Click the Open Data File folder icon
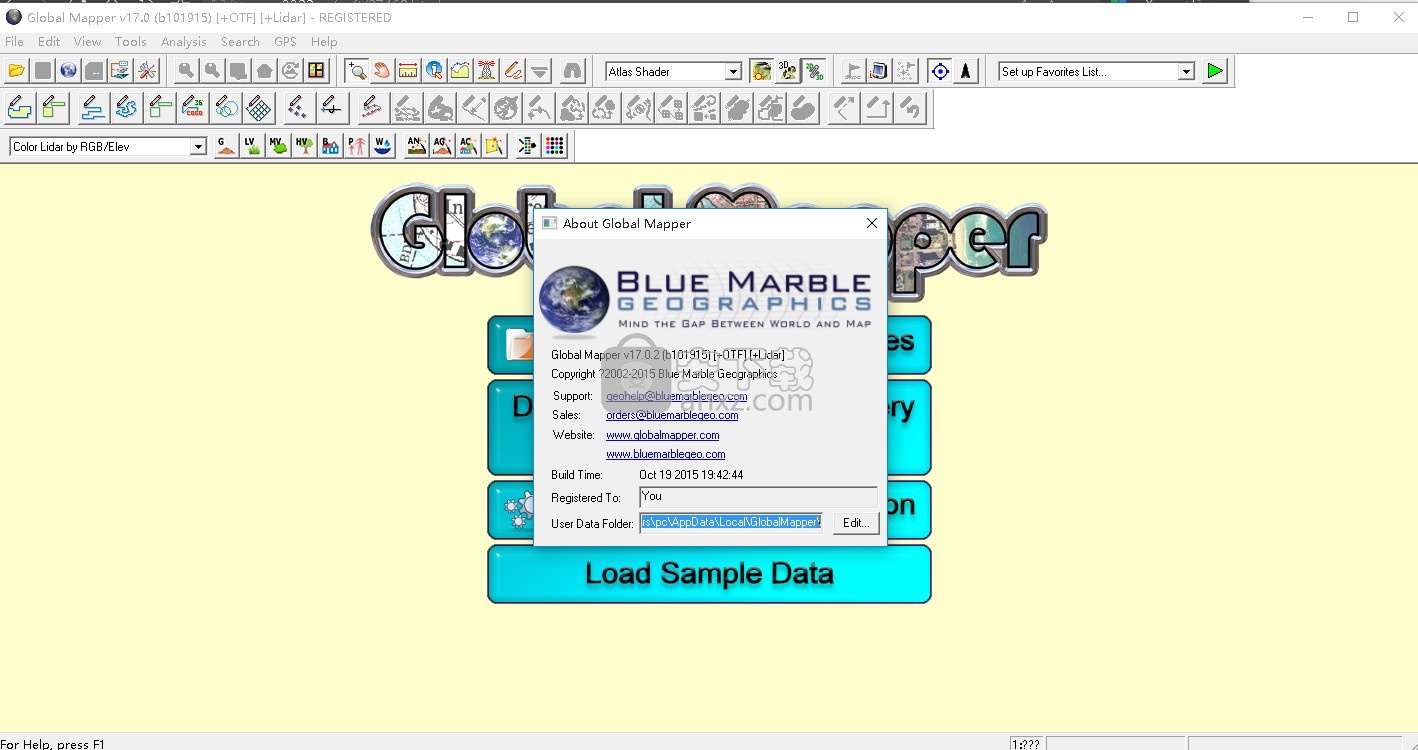Viewport: 1418px width, 750px height. (x=17, y=71)
